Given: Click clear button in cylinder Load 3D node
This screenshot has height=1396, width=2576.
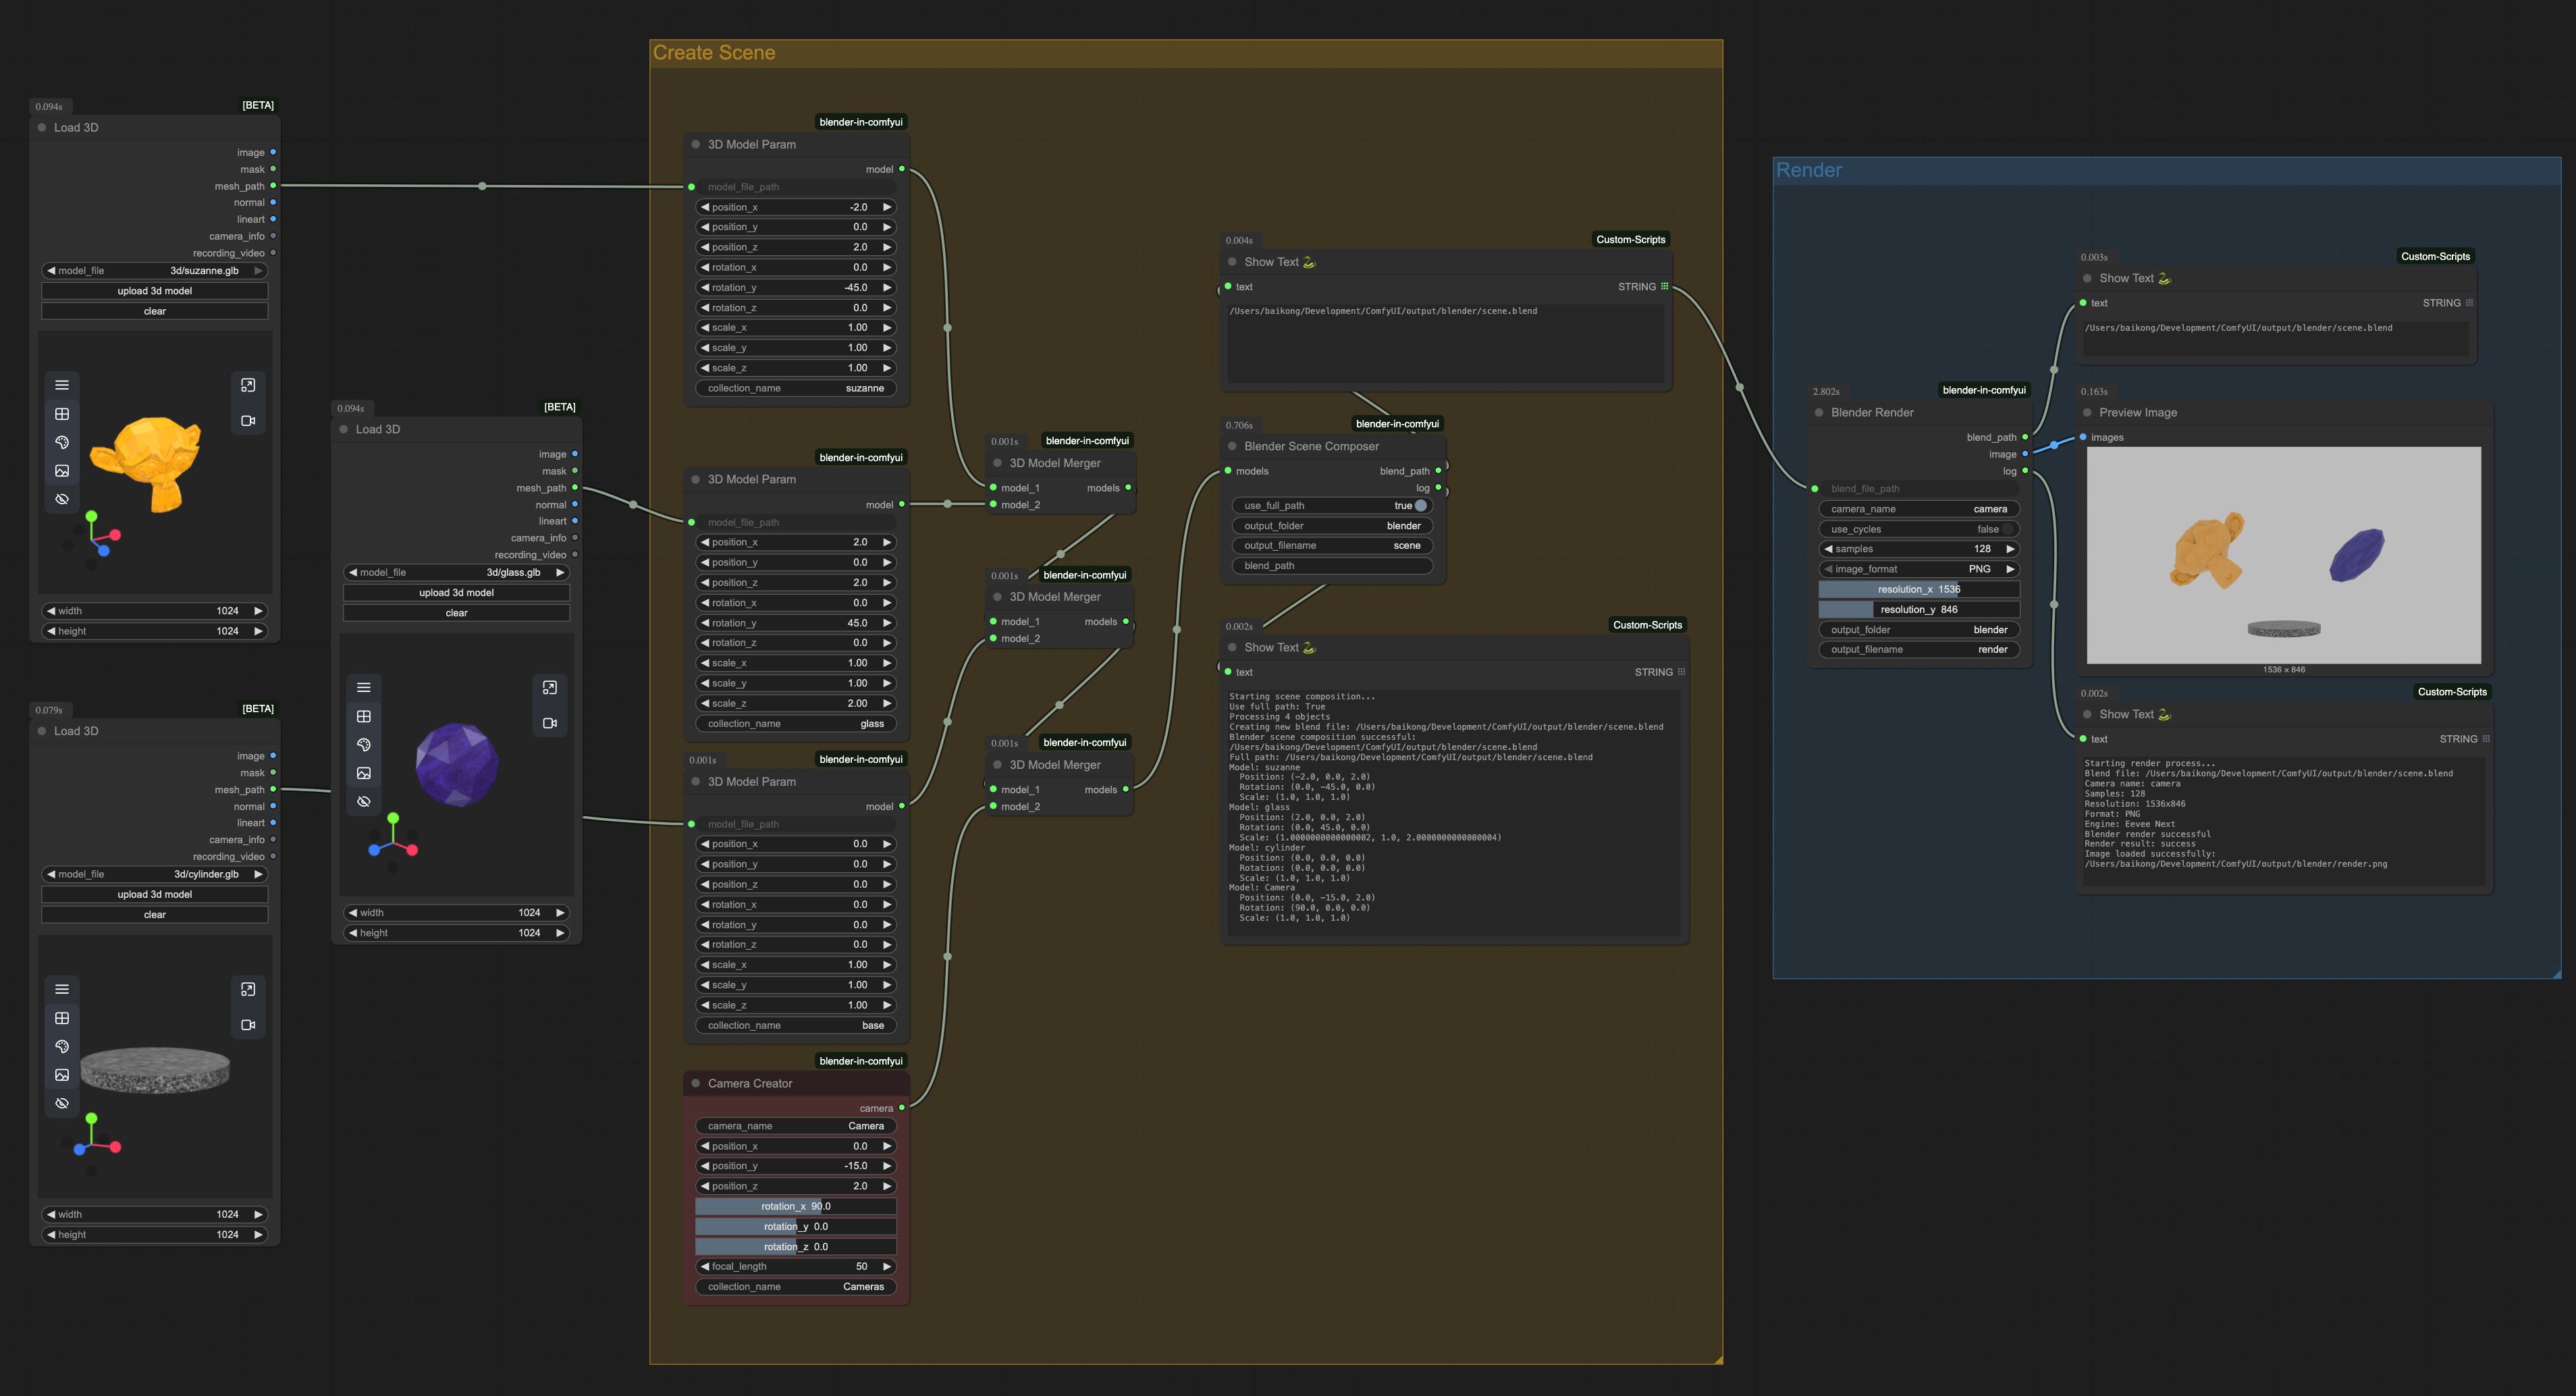Looking at the screenshot, I should (155, 915).
